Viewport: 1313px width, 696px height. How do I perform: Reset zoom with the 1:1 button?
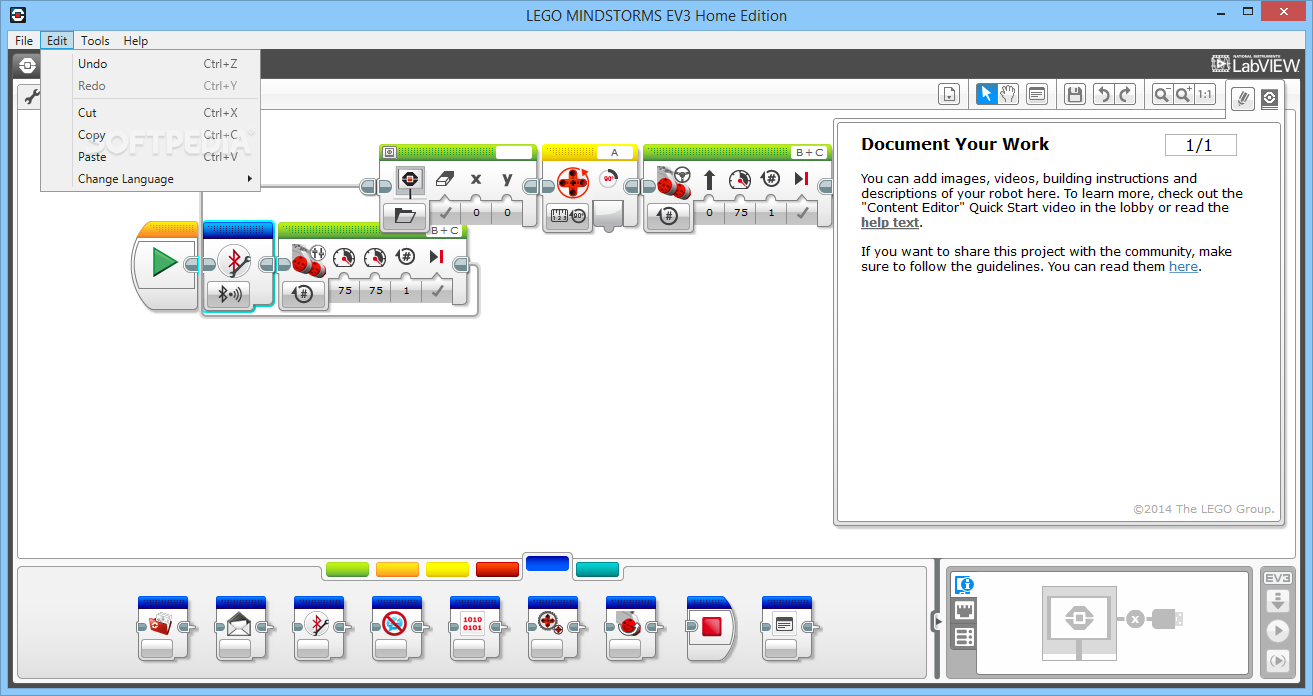1204,94
